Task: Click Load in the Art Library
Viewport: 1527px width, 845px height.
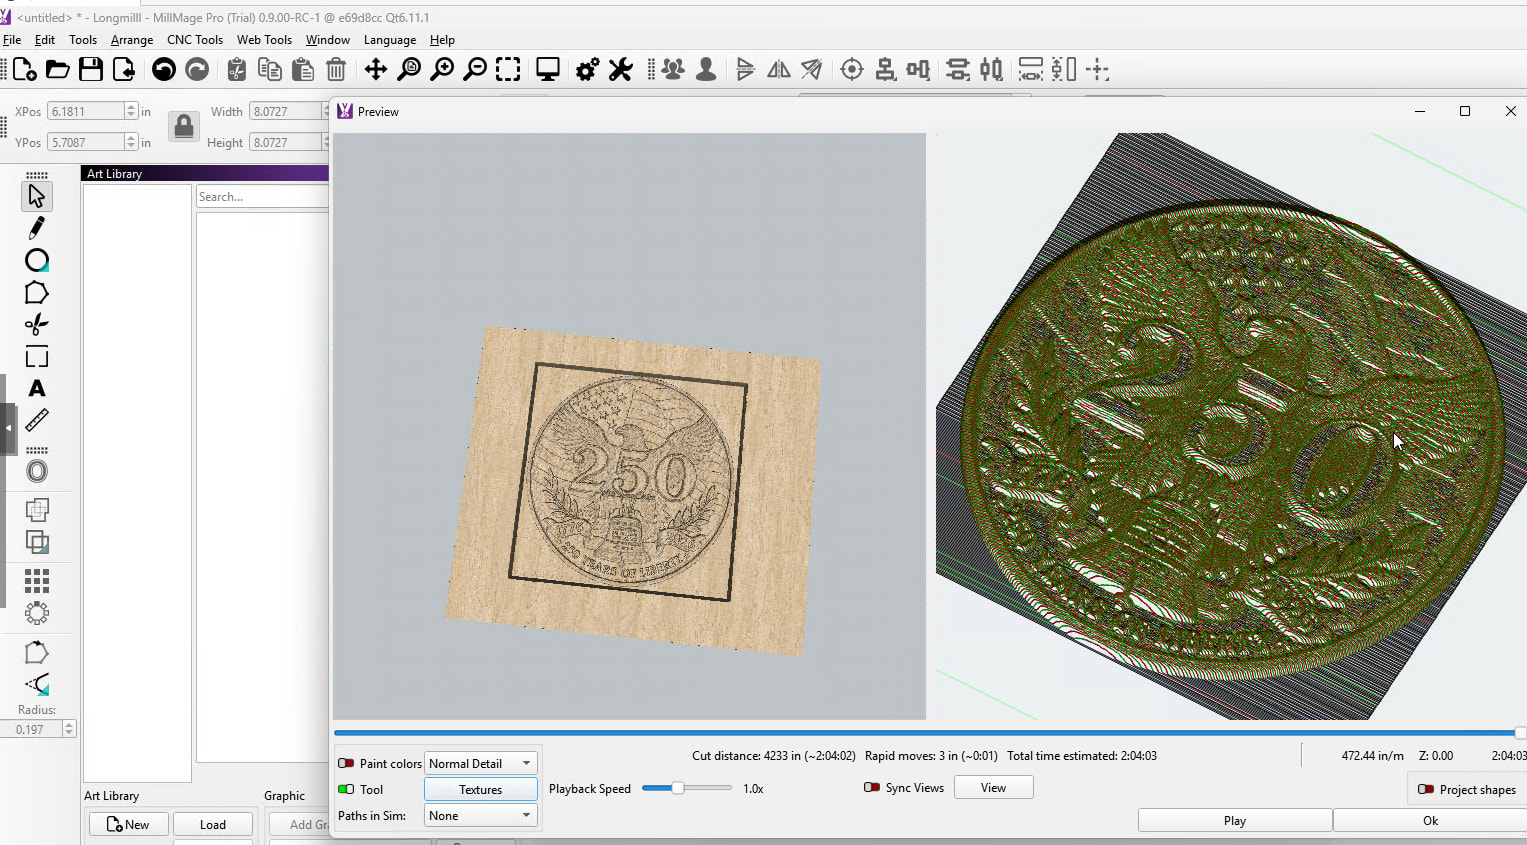Action: 213,824
